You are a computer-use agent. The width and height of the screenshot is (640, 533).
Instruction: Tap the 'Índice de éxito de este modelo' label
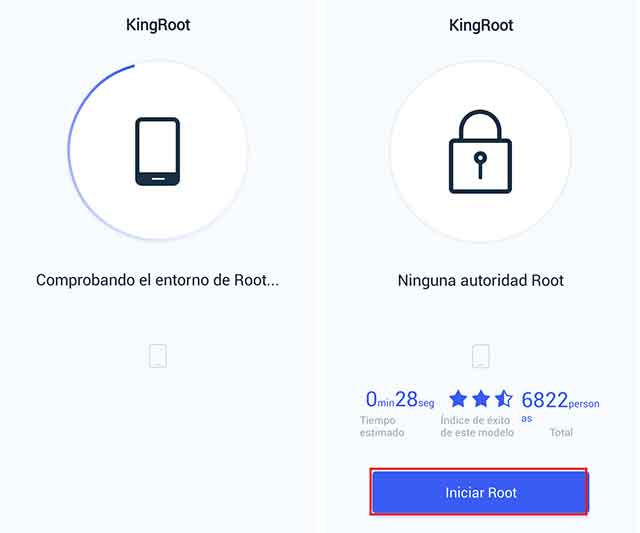tap(477, 427)
